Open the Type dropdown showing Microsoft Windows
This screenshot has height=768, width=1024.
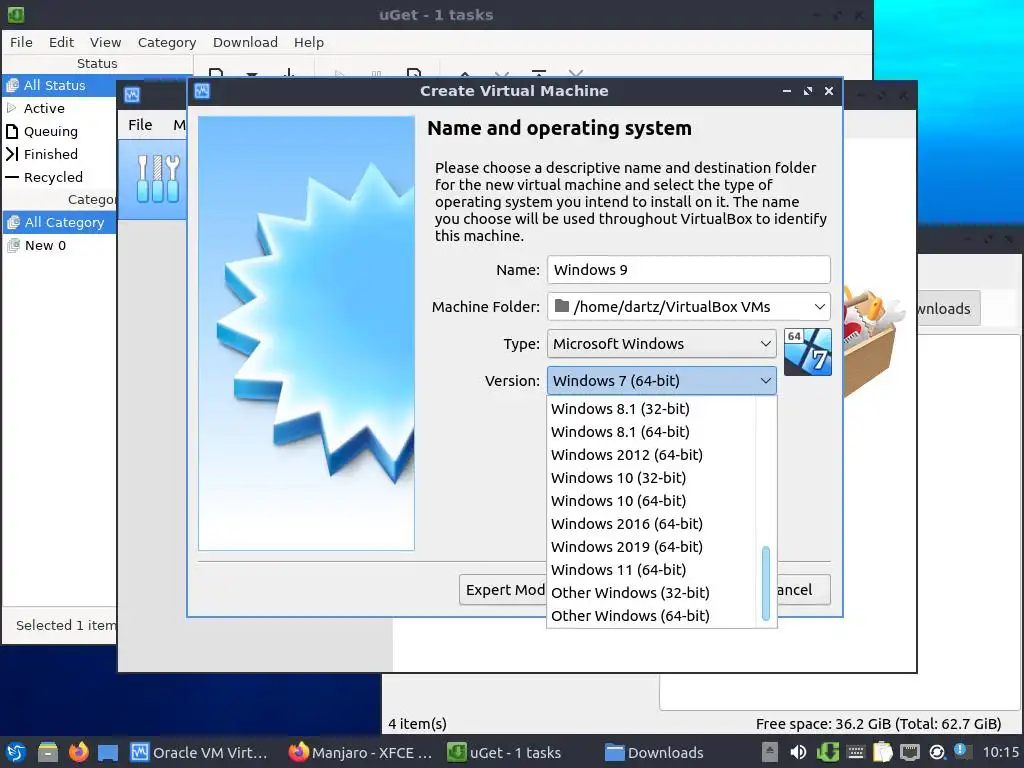point(662,344)
